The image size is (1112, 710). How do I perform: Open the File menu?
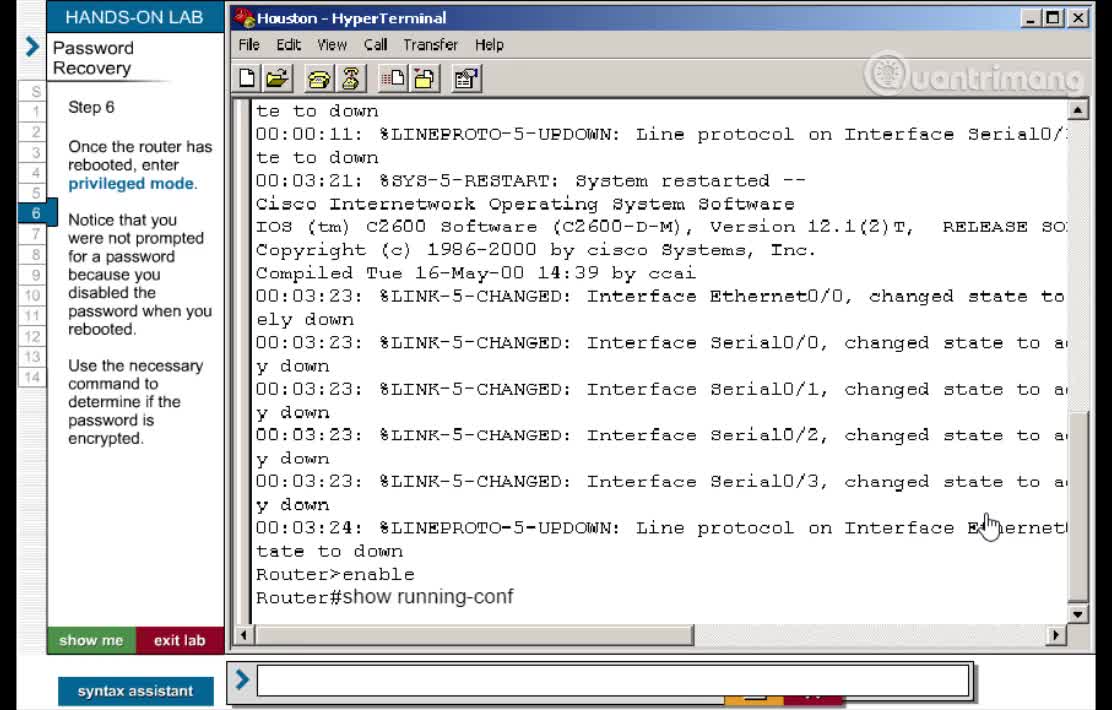(x=249, y=45)
